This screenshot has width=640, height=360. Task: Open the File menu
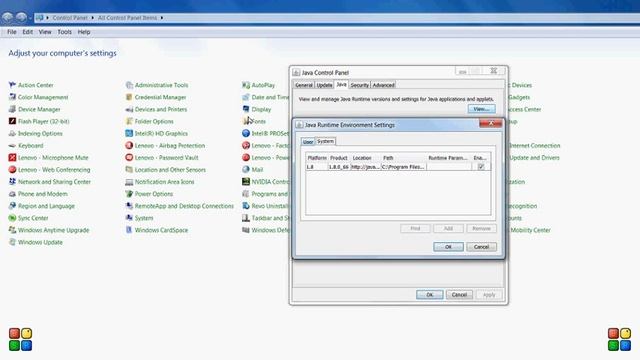12,32
